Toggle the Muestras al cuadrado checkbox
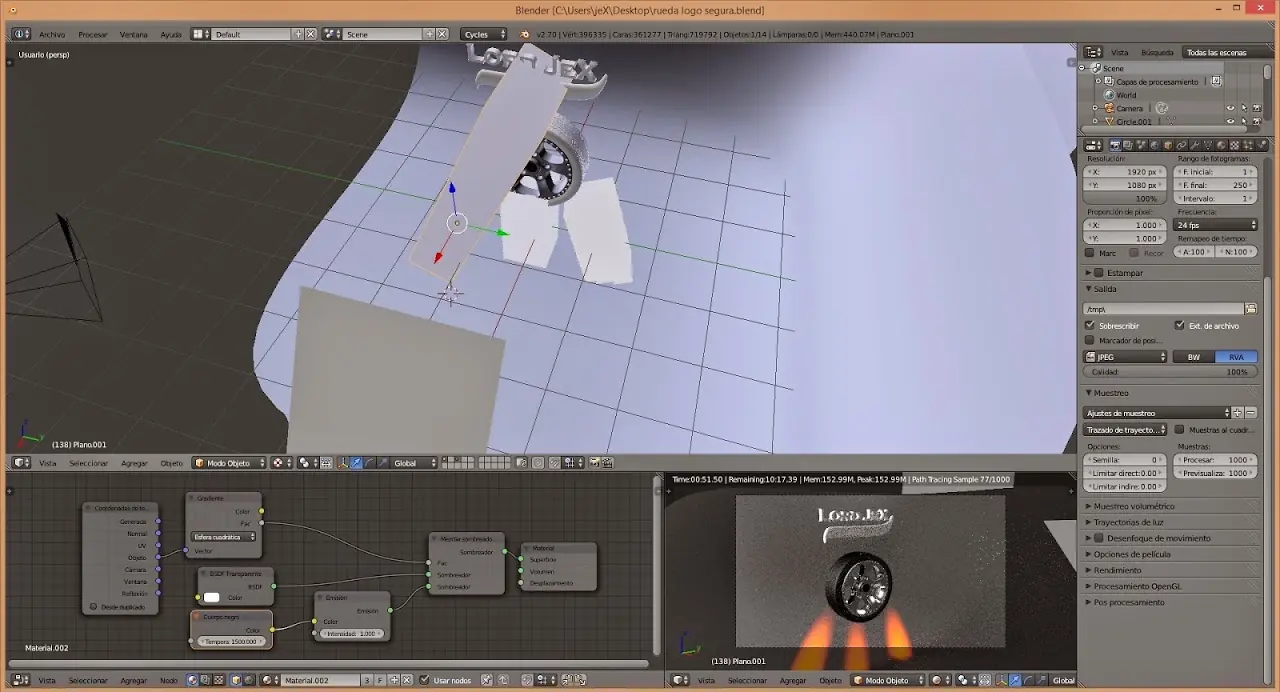Viewport: 1280px width, 692px height. [x=1179, y=430]
